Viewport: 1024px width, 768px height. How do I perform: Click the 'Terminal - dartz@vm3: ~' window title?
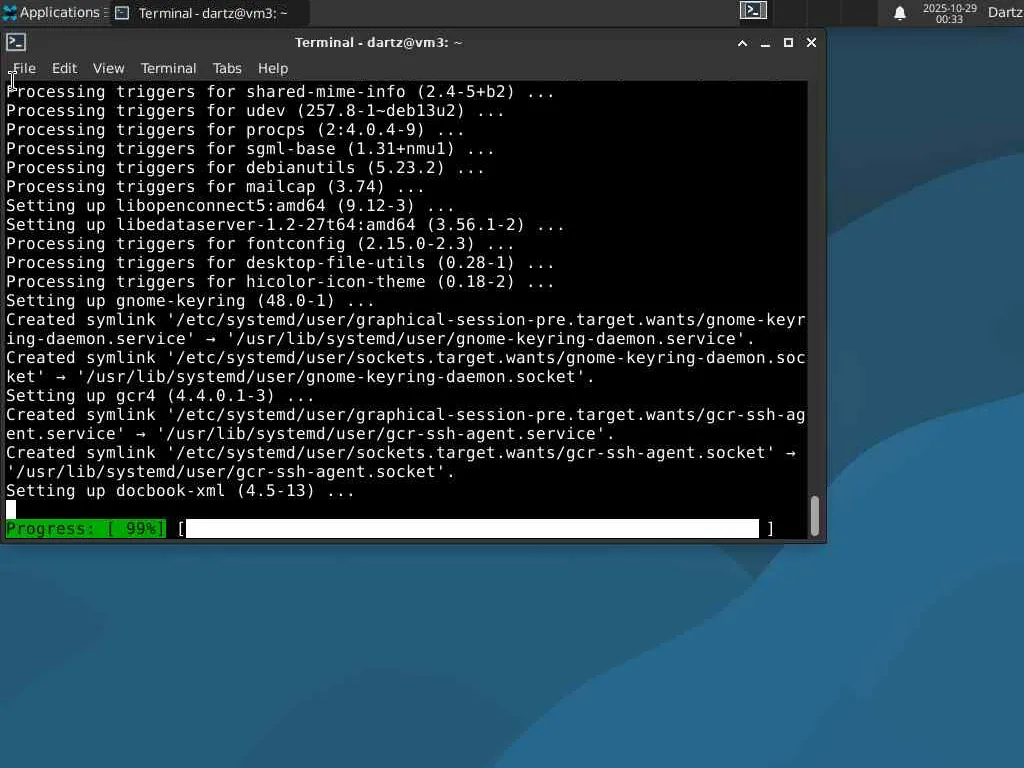click(x=378, y=42)
